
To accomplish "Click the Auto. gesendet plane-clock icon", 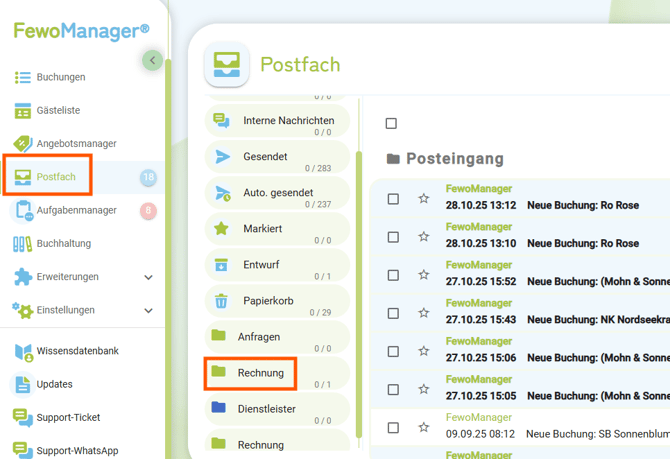I will coord(223,193).
